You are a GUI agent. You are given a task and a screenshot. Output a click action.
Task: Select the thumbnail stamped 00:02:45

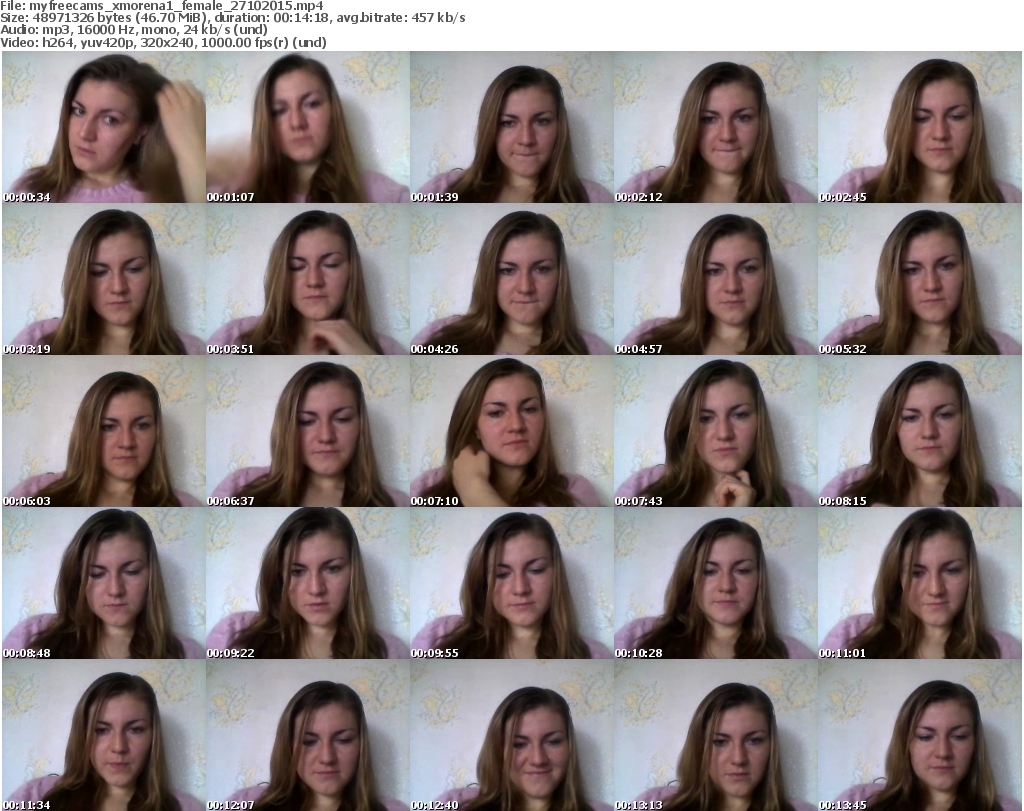click(x=920, y=127)
